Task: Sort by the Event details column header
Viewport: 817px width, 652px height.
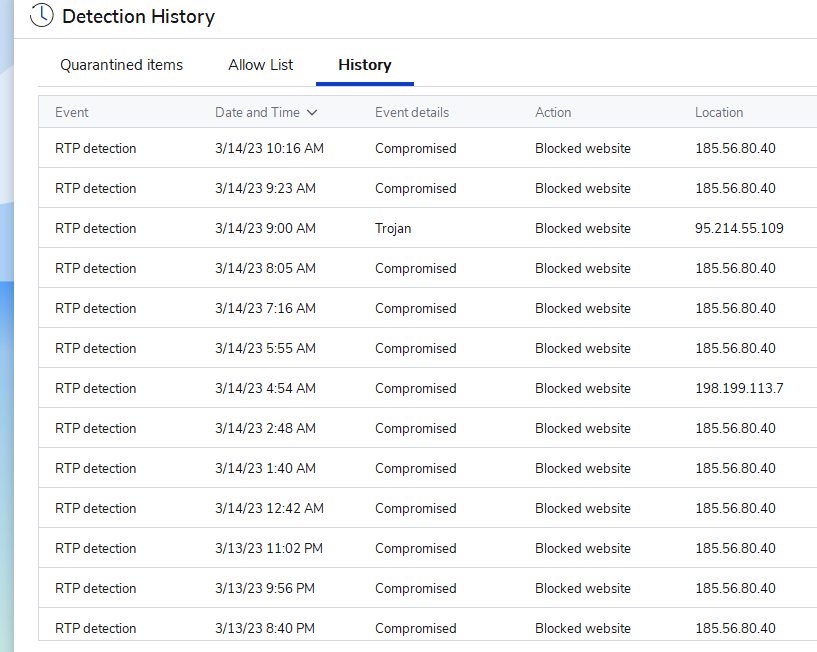Action: [x=412, y=112]
